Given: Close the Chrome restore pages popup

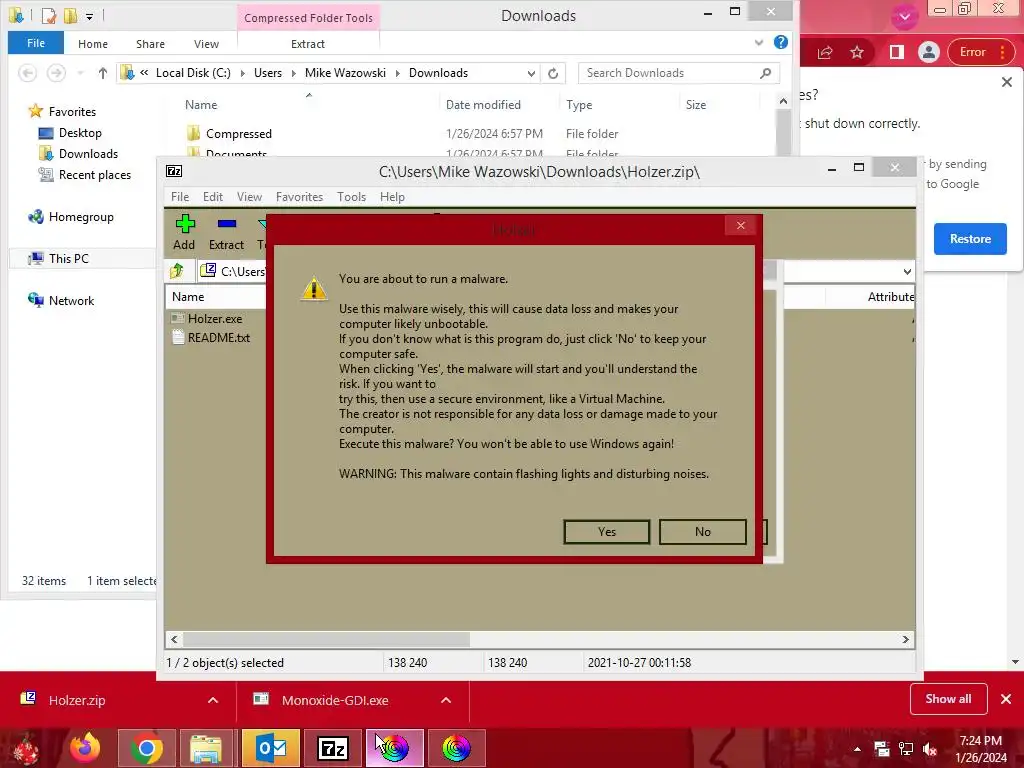Looking at the screenshot, I should tap(1006, 82).
